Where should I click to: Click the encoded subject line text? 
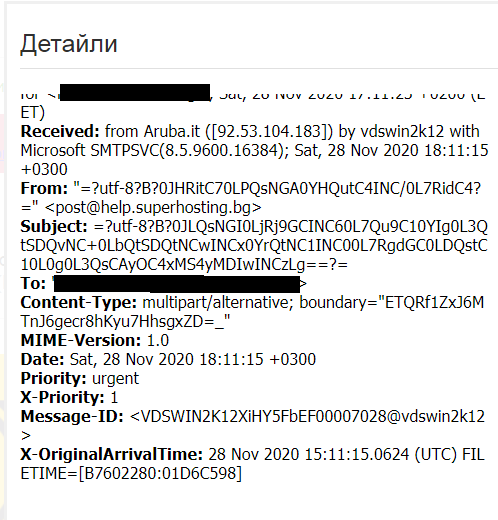tap(254, 246)
